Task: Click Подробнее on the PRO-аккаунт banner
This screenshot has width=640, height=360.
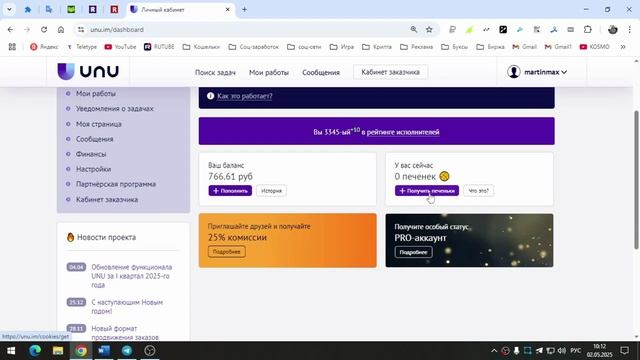Action: (413, 252)
